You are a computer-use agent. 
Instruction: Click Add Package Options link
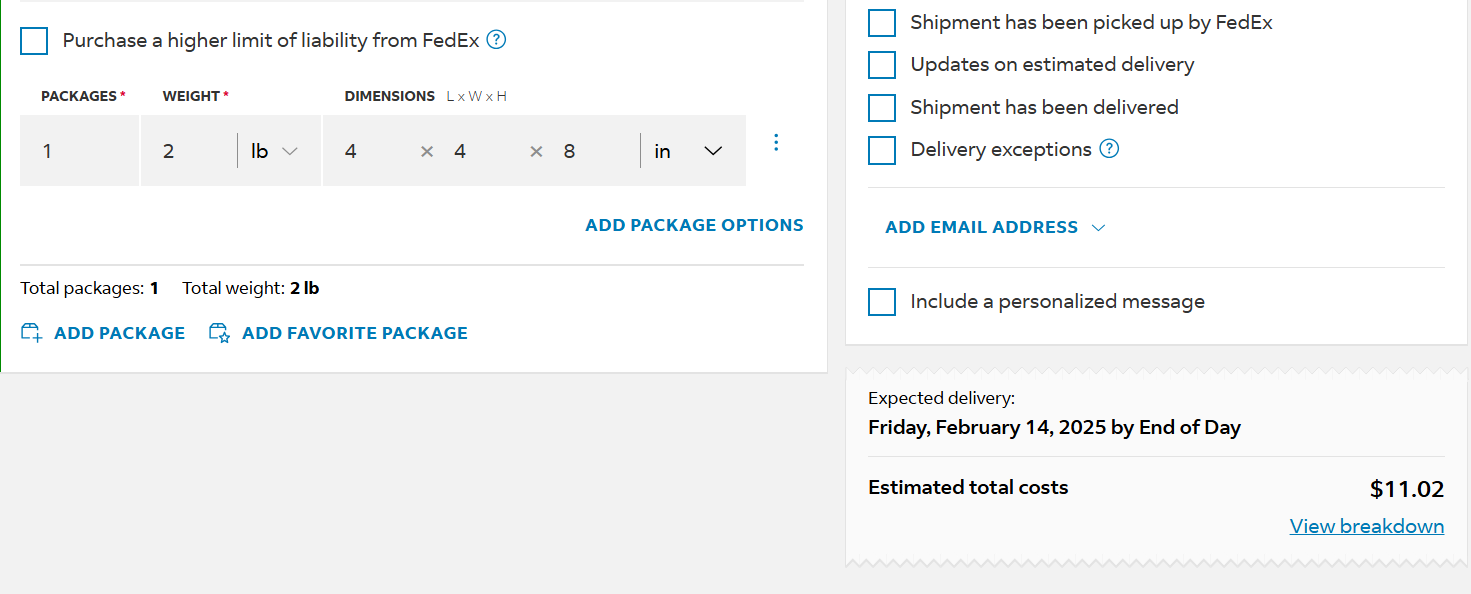[694, 225]
